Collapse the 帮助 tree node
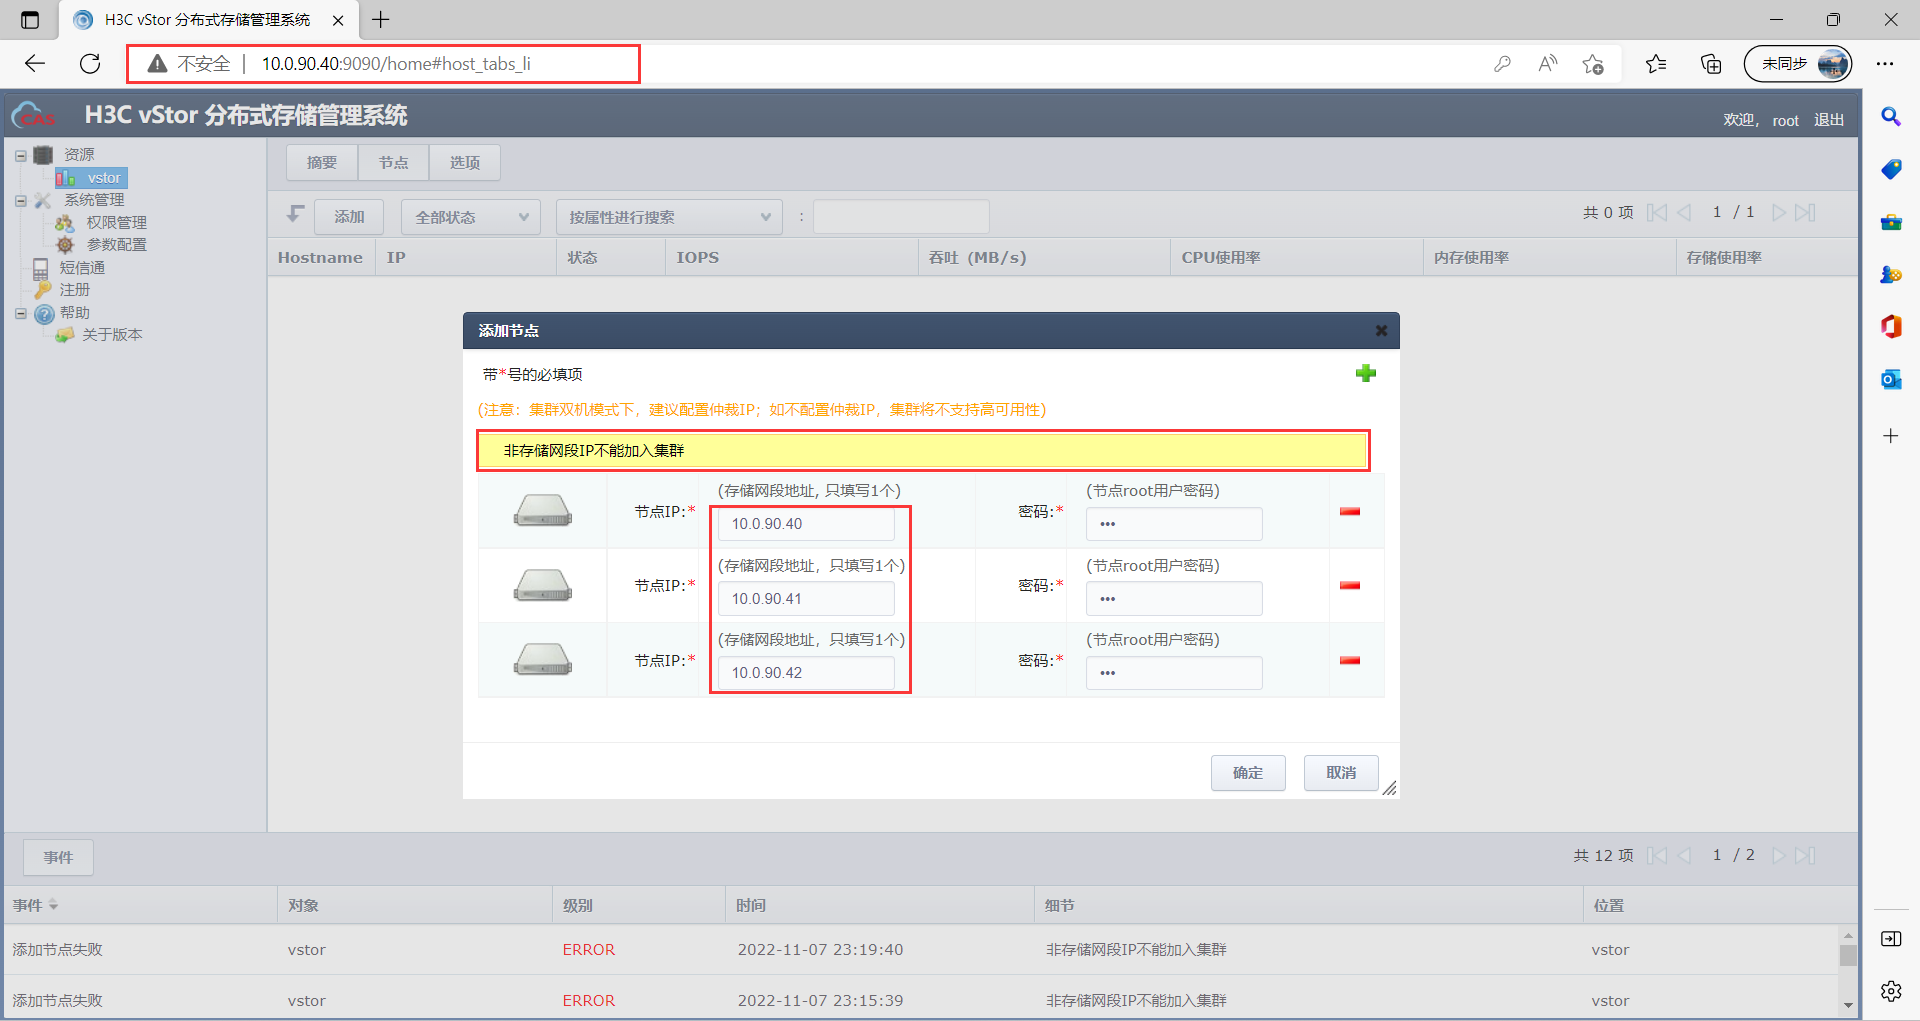 20,313
